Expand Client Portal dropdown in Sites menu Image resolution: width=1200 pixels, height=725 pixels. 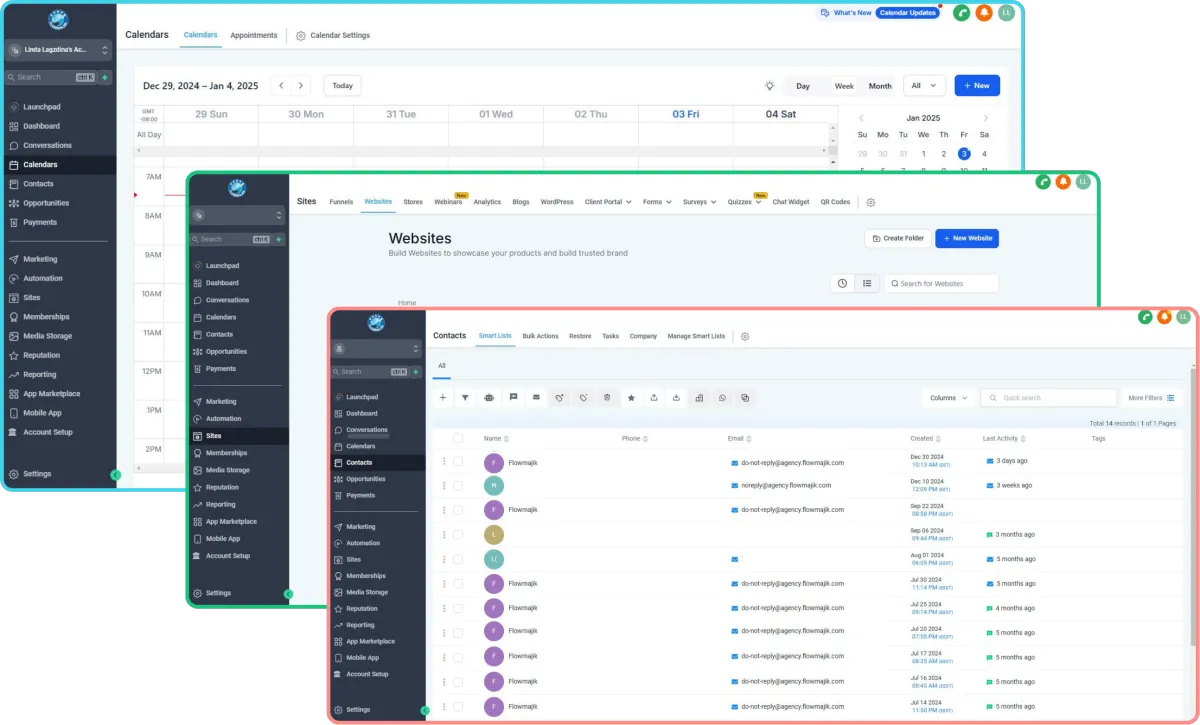point(608,202)
